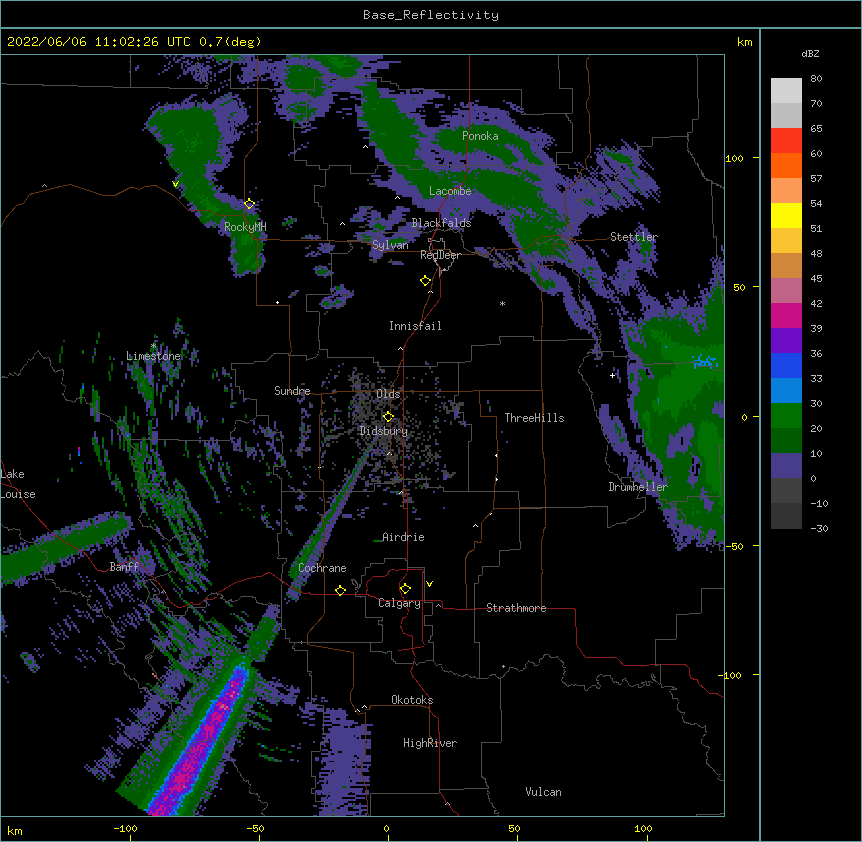Select the Limestone label

pos(153,356)
